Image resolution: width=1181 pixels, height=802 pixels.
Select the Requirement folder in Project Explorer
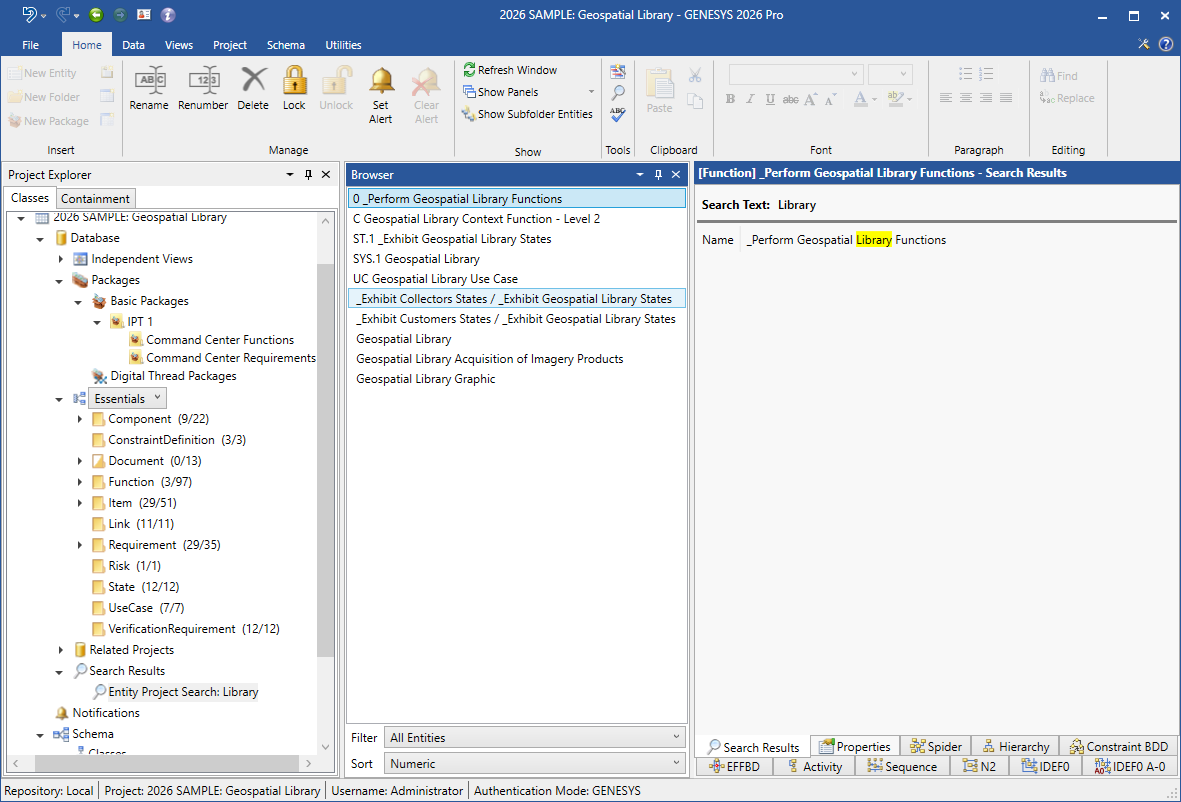(x=142, y=545)
